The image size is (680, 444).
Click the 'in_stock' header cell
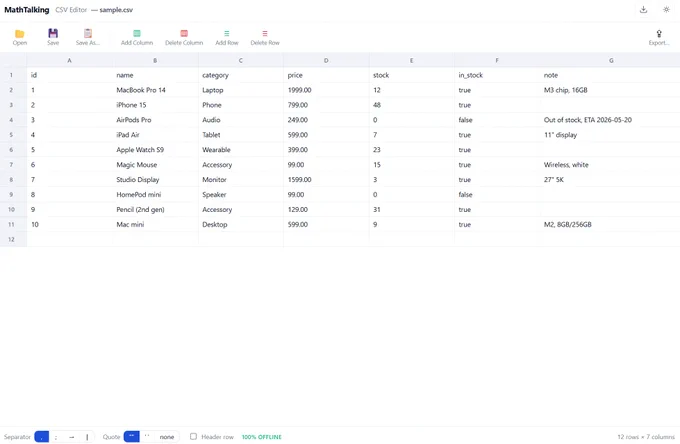(x=497, y=75)
